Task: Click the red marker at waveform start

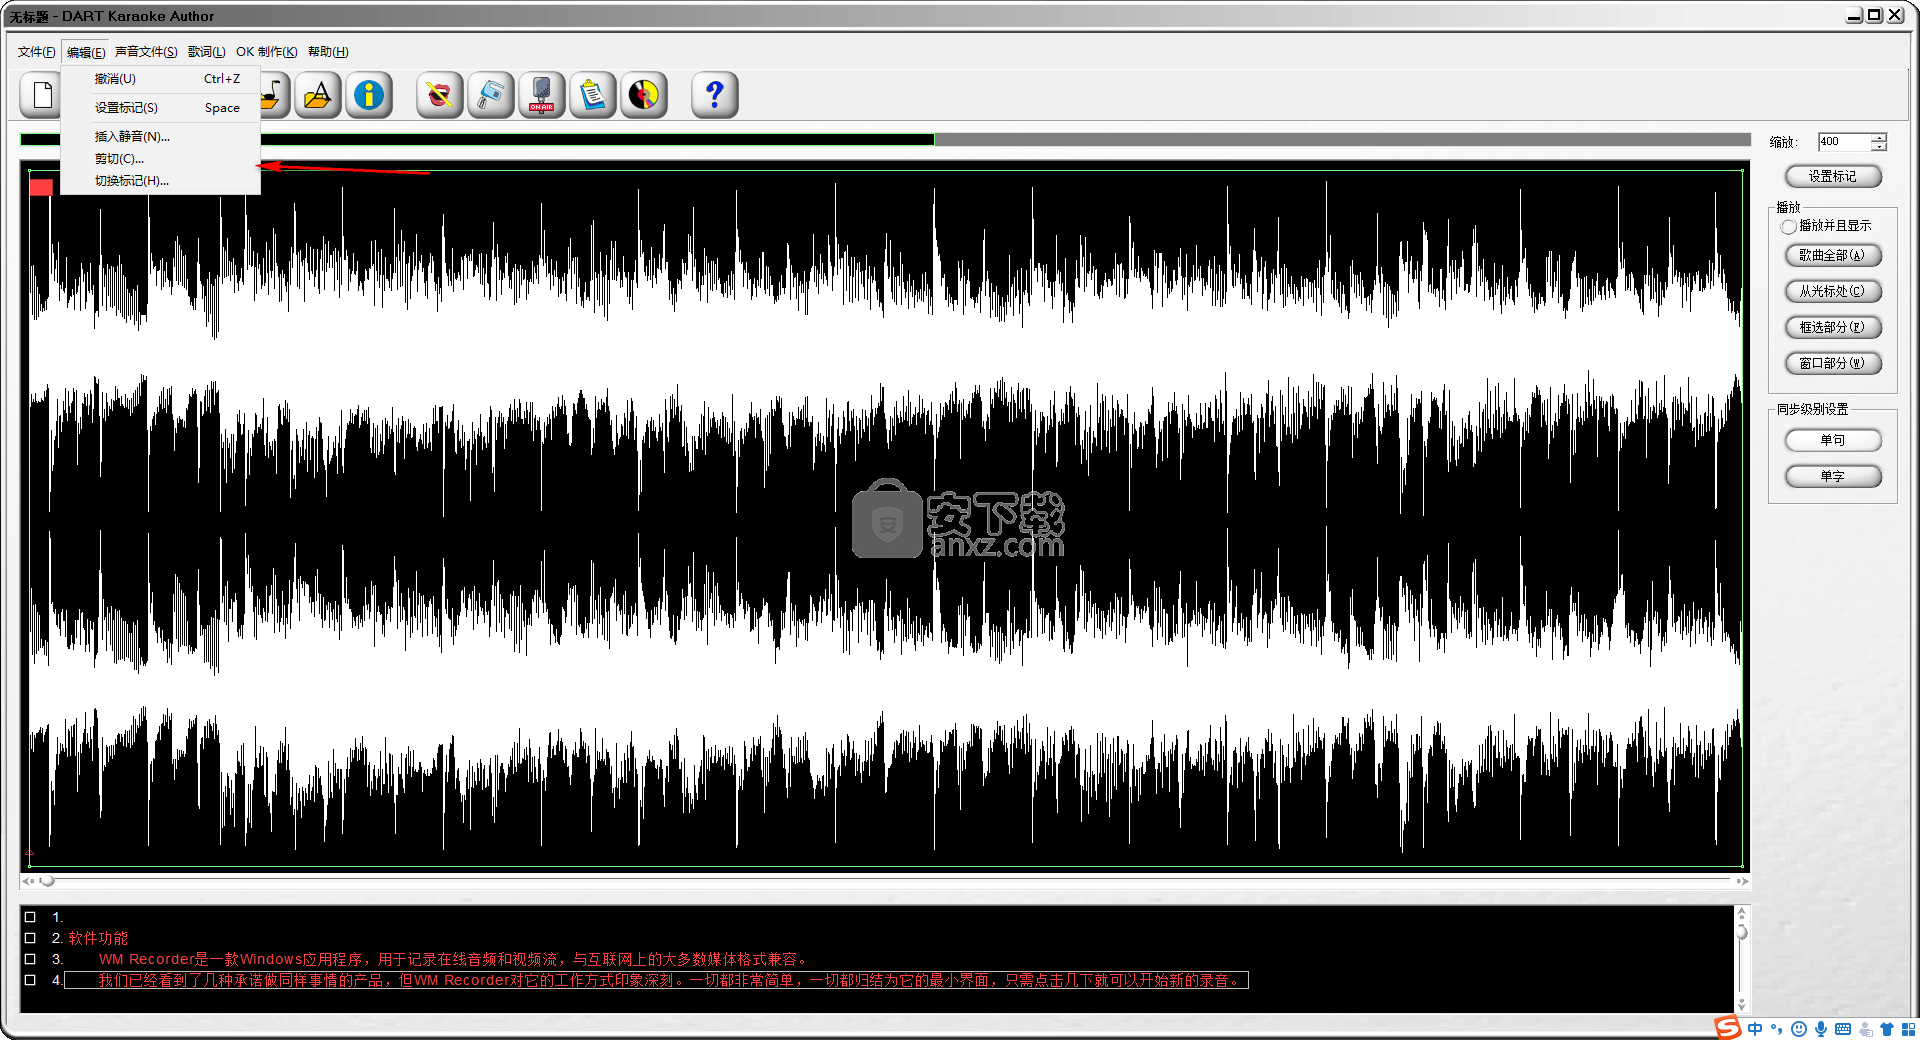Action: 41,187
